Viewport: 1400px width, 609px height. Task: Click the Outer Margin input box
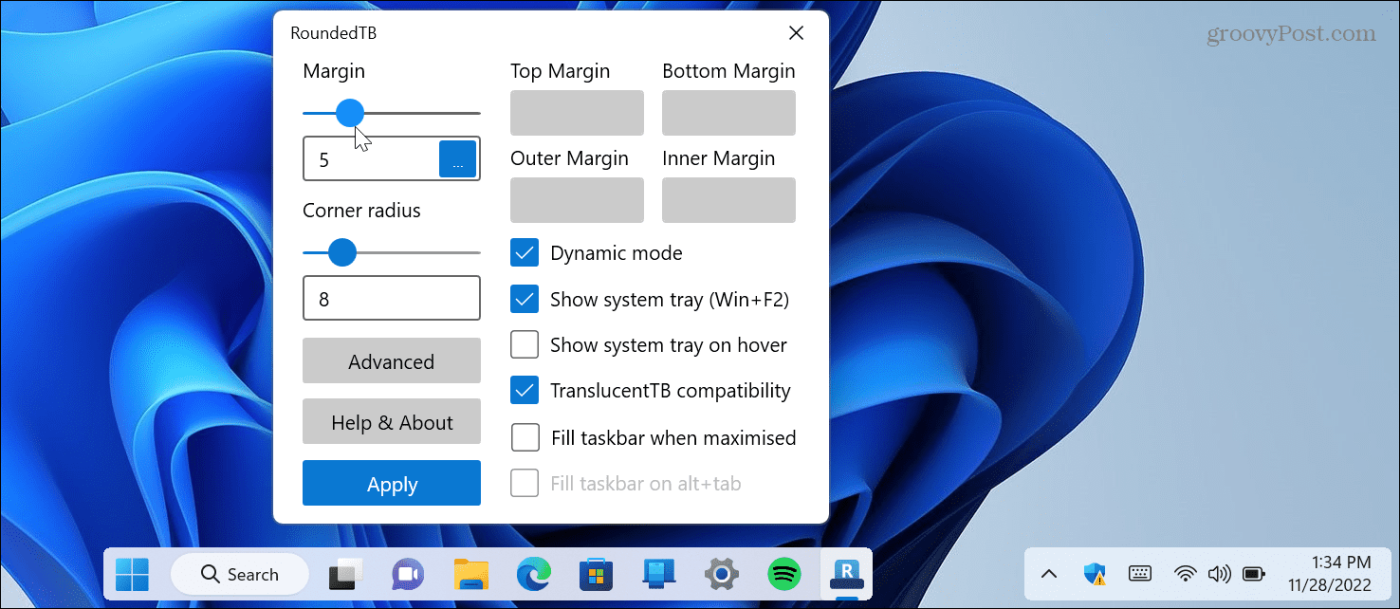click(x=577, y=200)
